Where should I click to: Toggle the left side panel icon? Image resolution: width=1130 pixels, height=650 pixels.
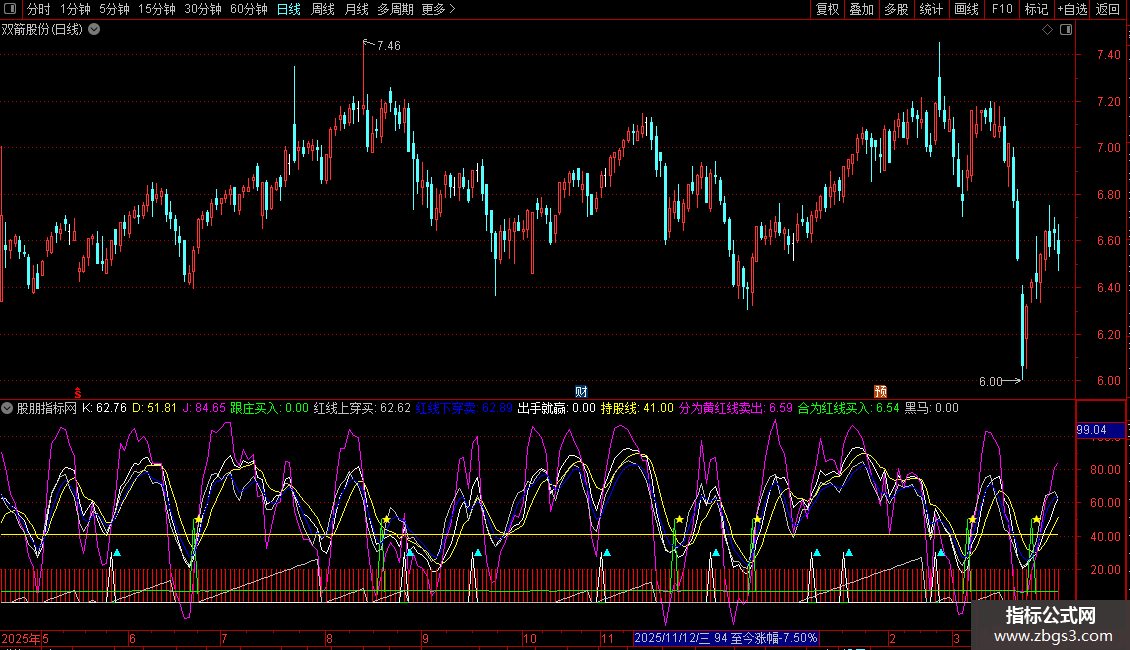coord(10,9)
